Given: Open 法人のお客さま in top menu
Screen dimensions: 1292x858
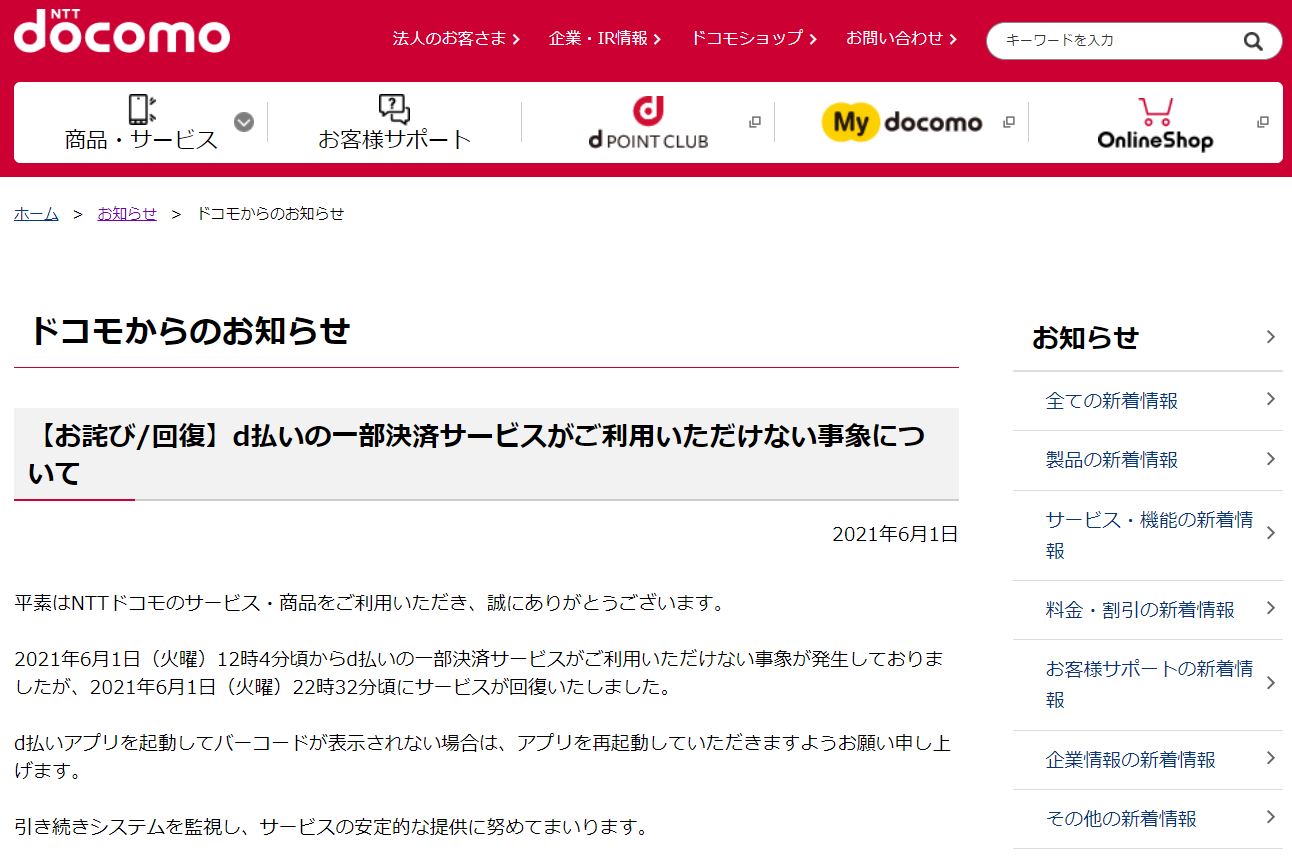Looking at the screenshot, I should coord(450,39).
